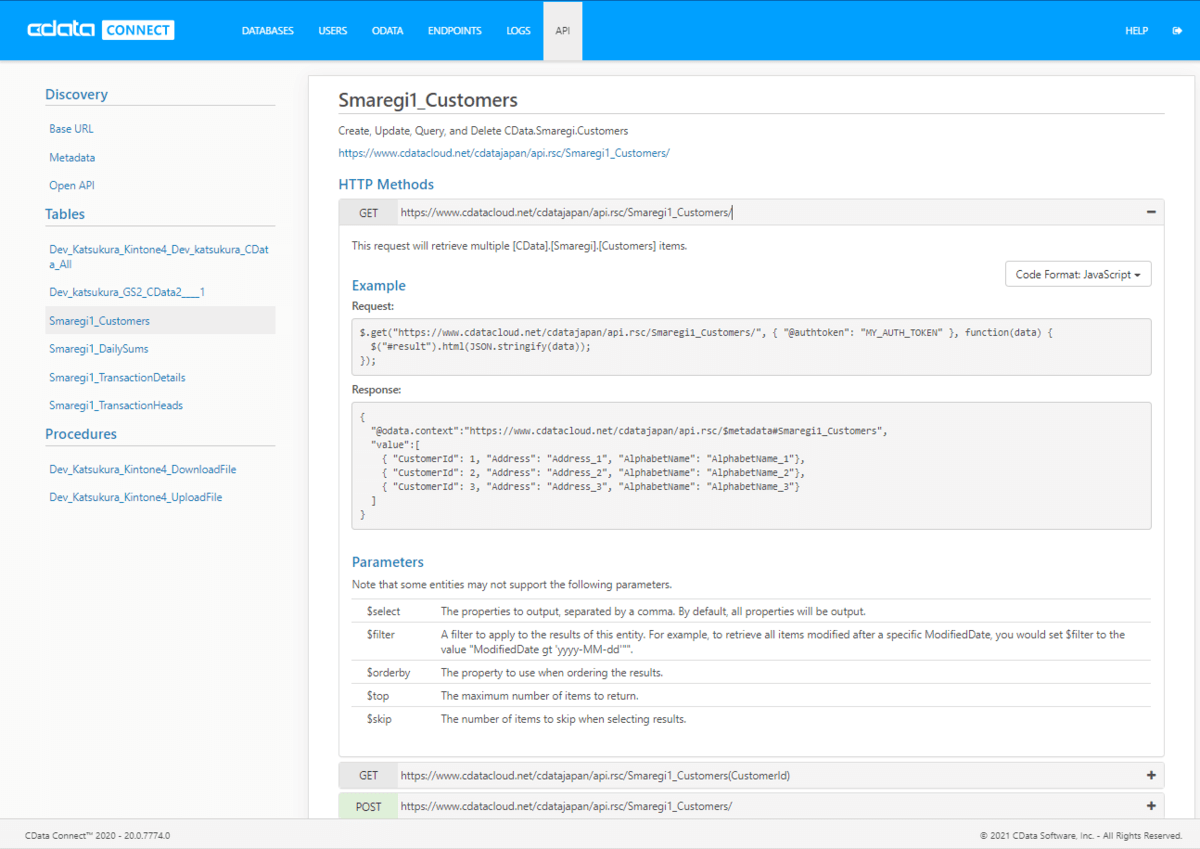Click the logout icon in header
The image size is (1200, 849).
point(1176,31)
